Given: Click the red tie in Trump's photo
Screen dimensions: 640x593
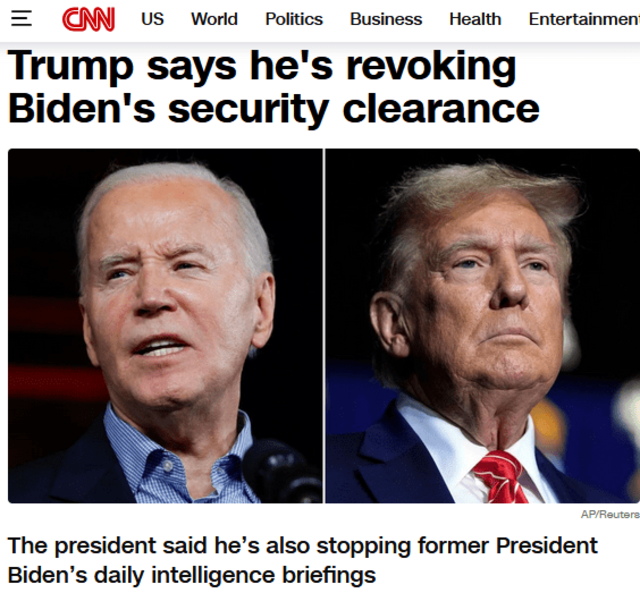Looking at the screenshot, I should [x=502, y=477].
